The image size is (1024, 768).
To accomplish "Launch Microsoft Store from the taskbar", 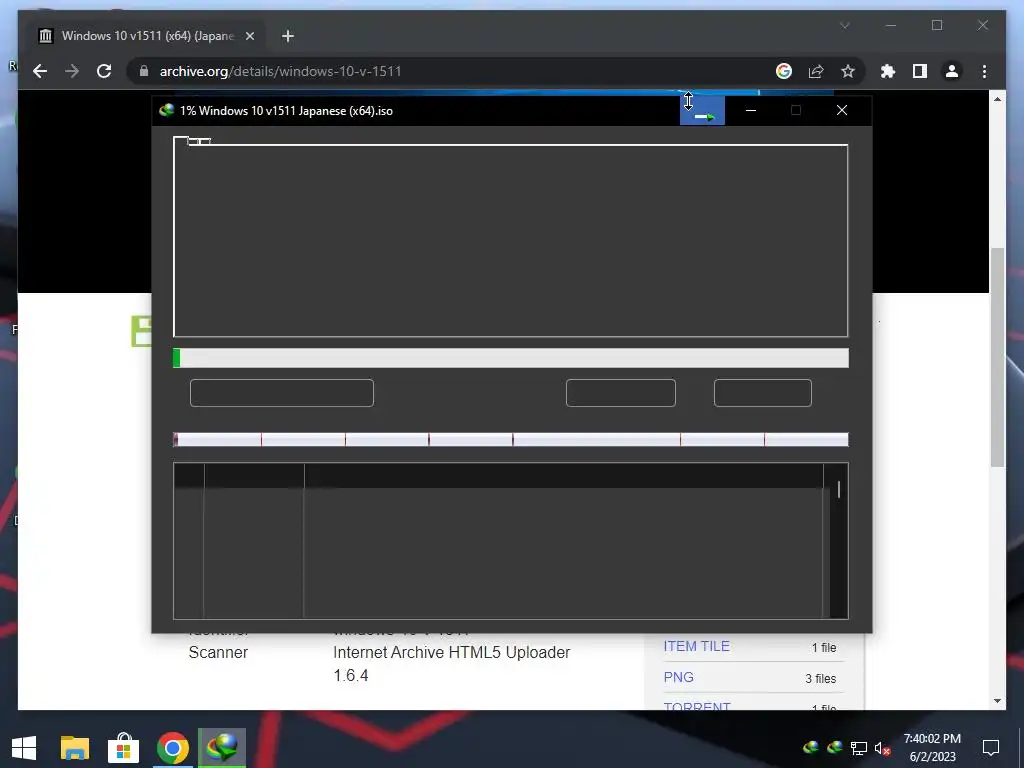I will 123,748.
